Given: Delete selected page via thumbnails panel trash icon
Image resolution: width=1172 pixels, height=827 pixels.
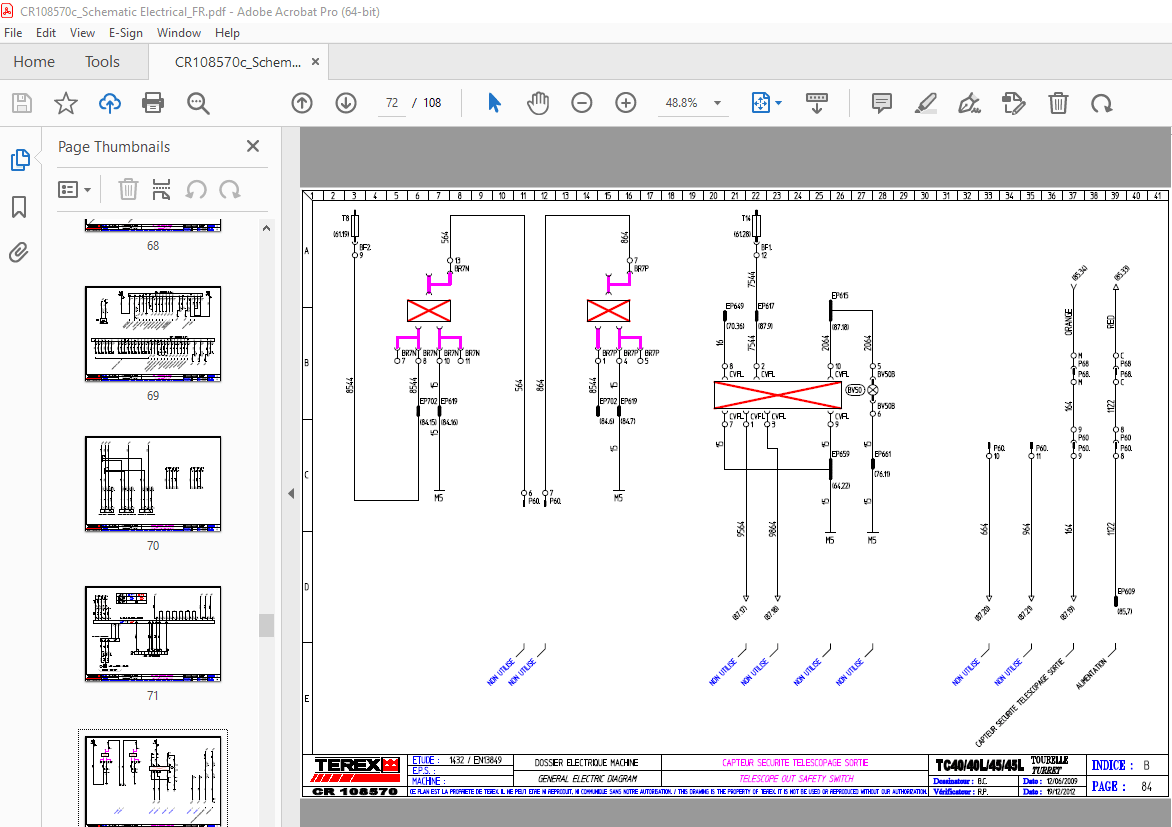Looking at the screenshot, I should point(127,189).
